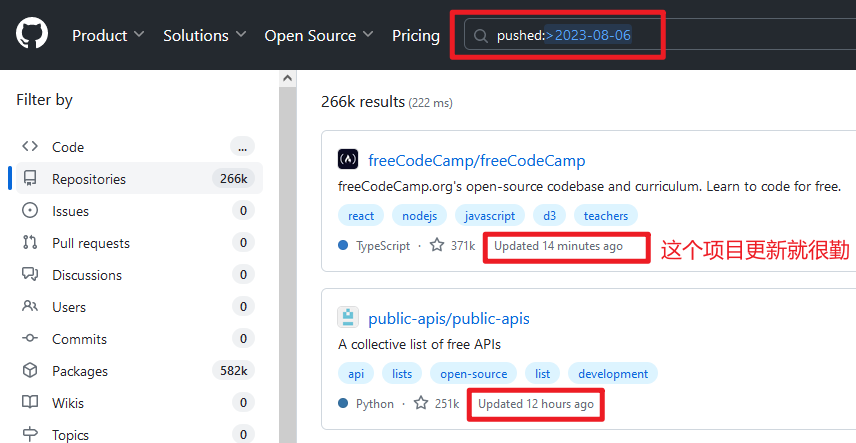Open the public-apis/public-apis repository link

tap(449, 318)
